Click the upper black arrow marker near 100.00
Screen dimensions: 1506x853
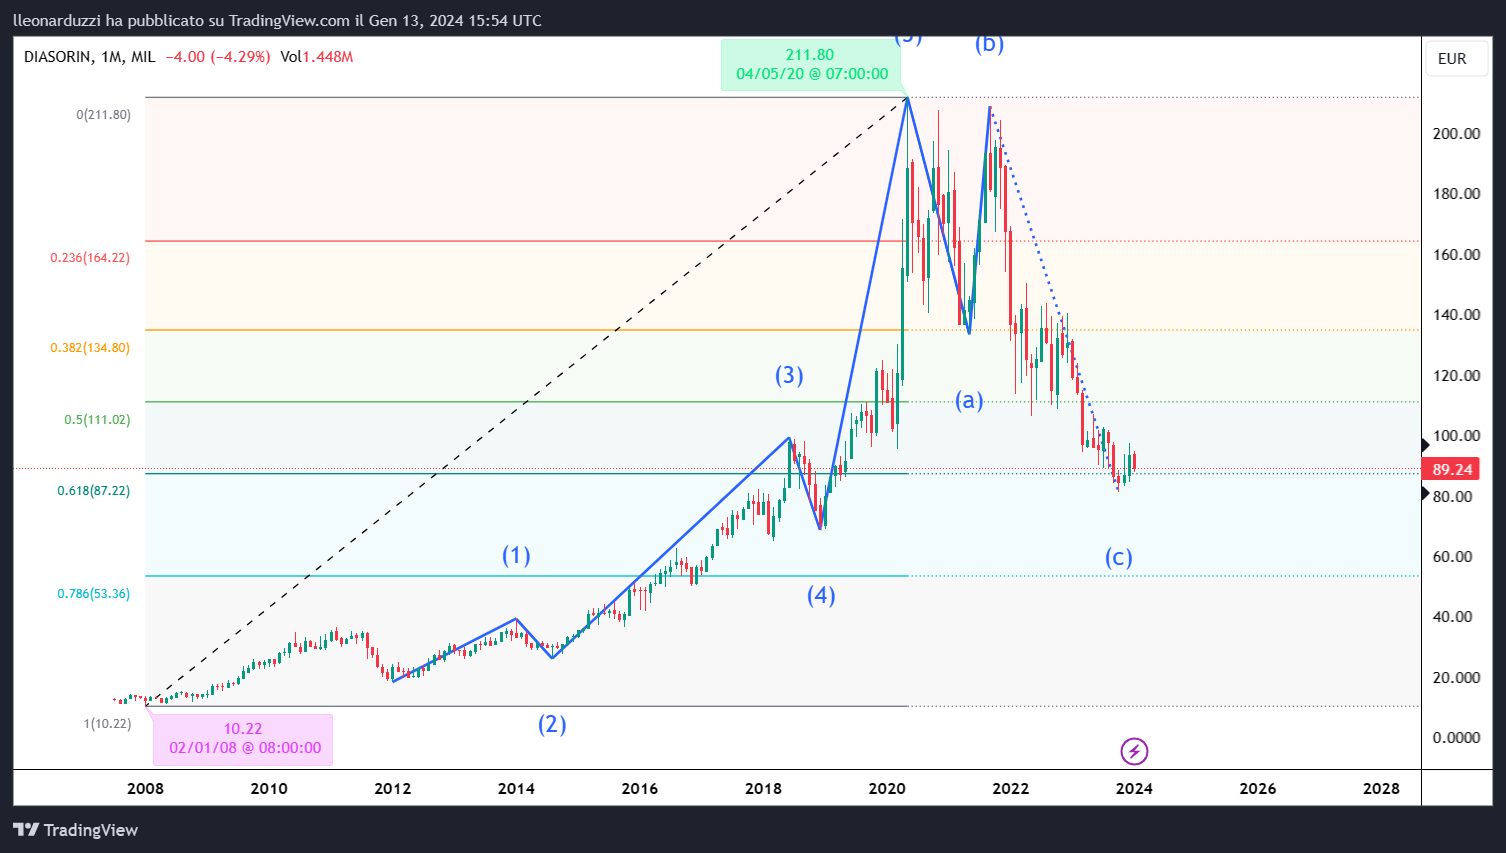[1426, 445]
